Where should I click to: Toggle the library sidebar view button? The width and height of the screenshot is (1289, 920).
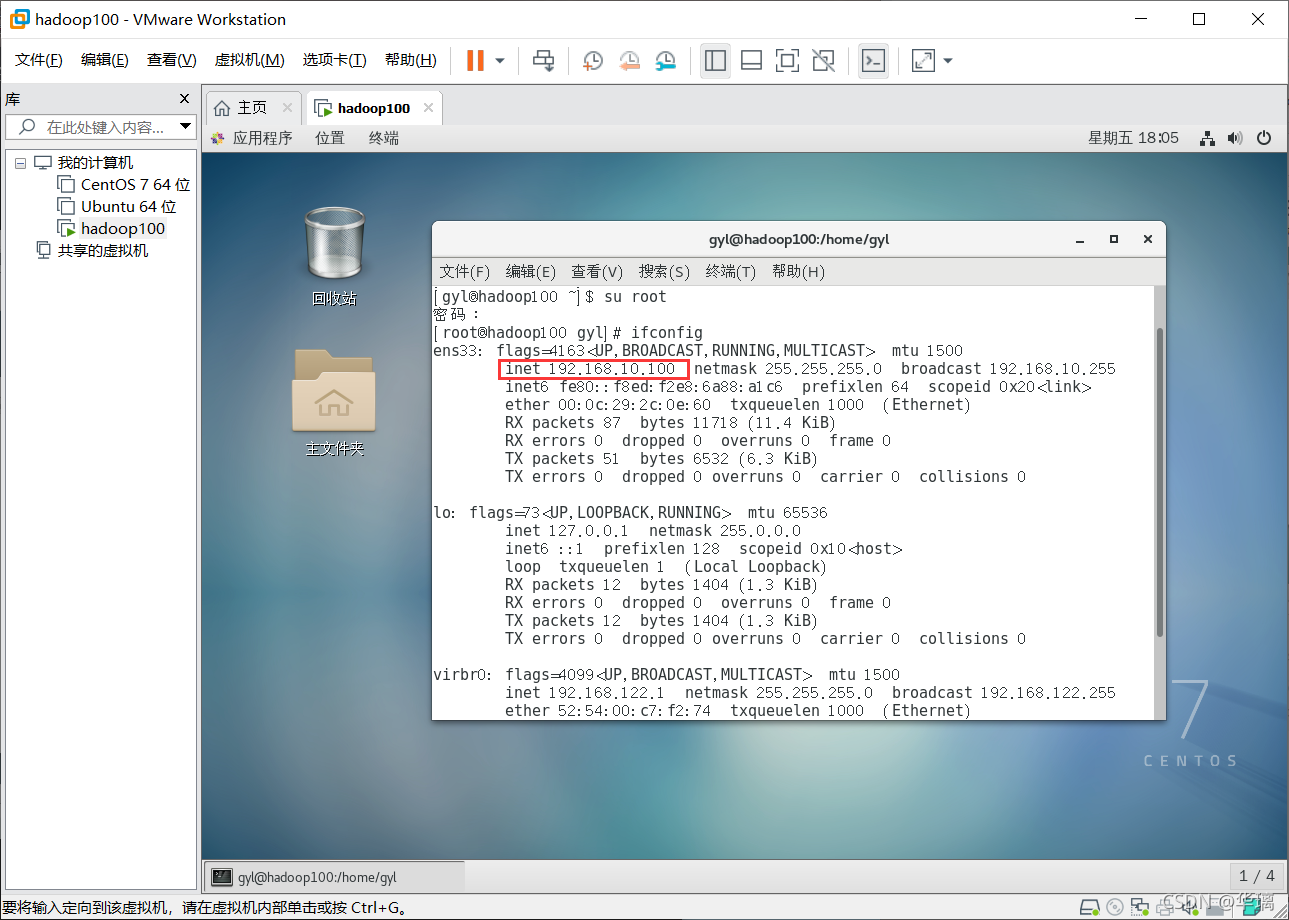tap(715, 61)
